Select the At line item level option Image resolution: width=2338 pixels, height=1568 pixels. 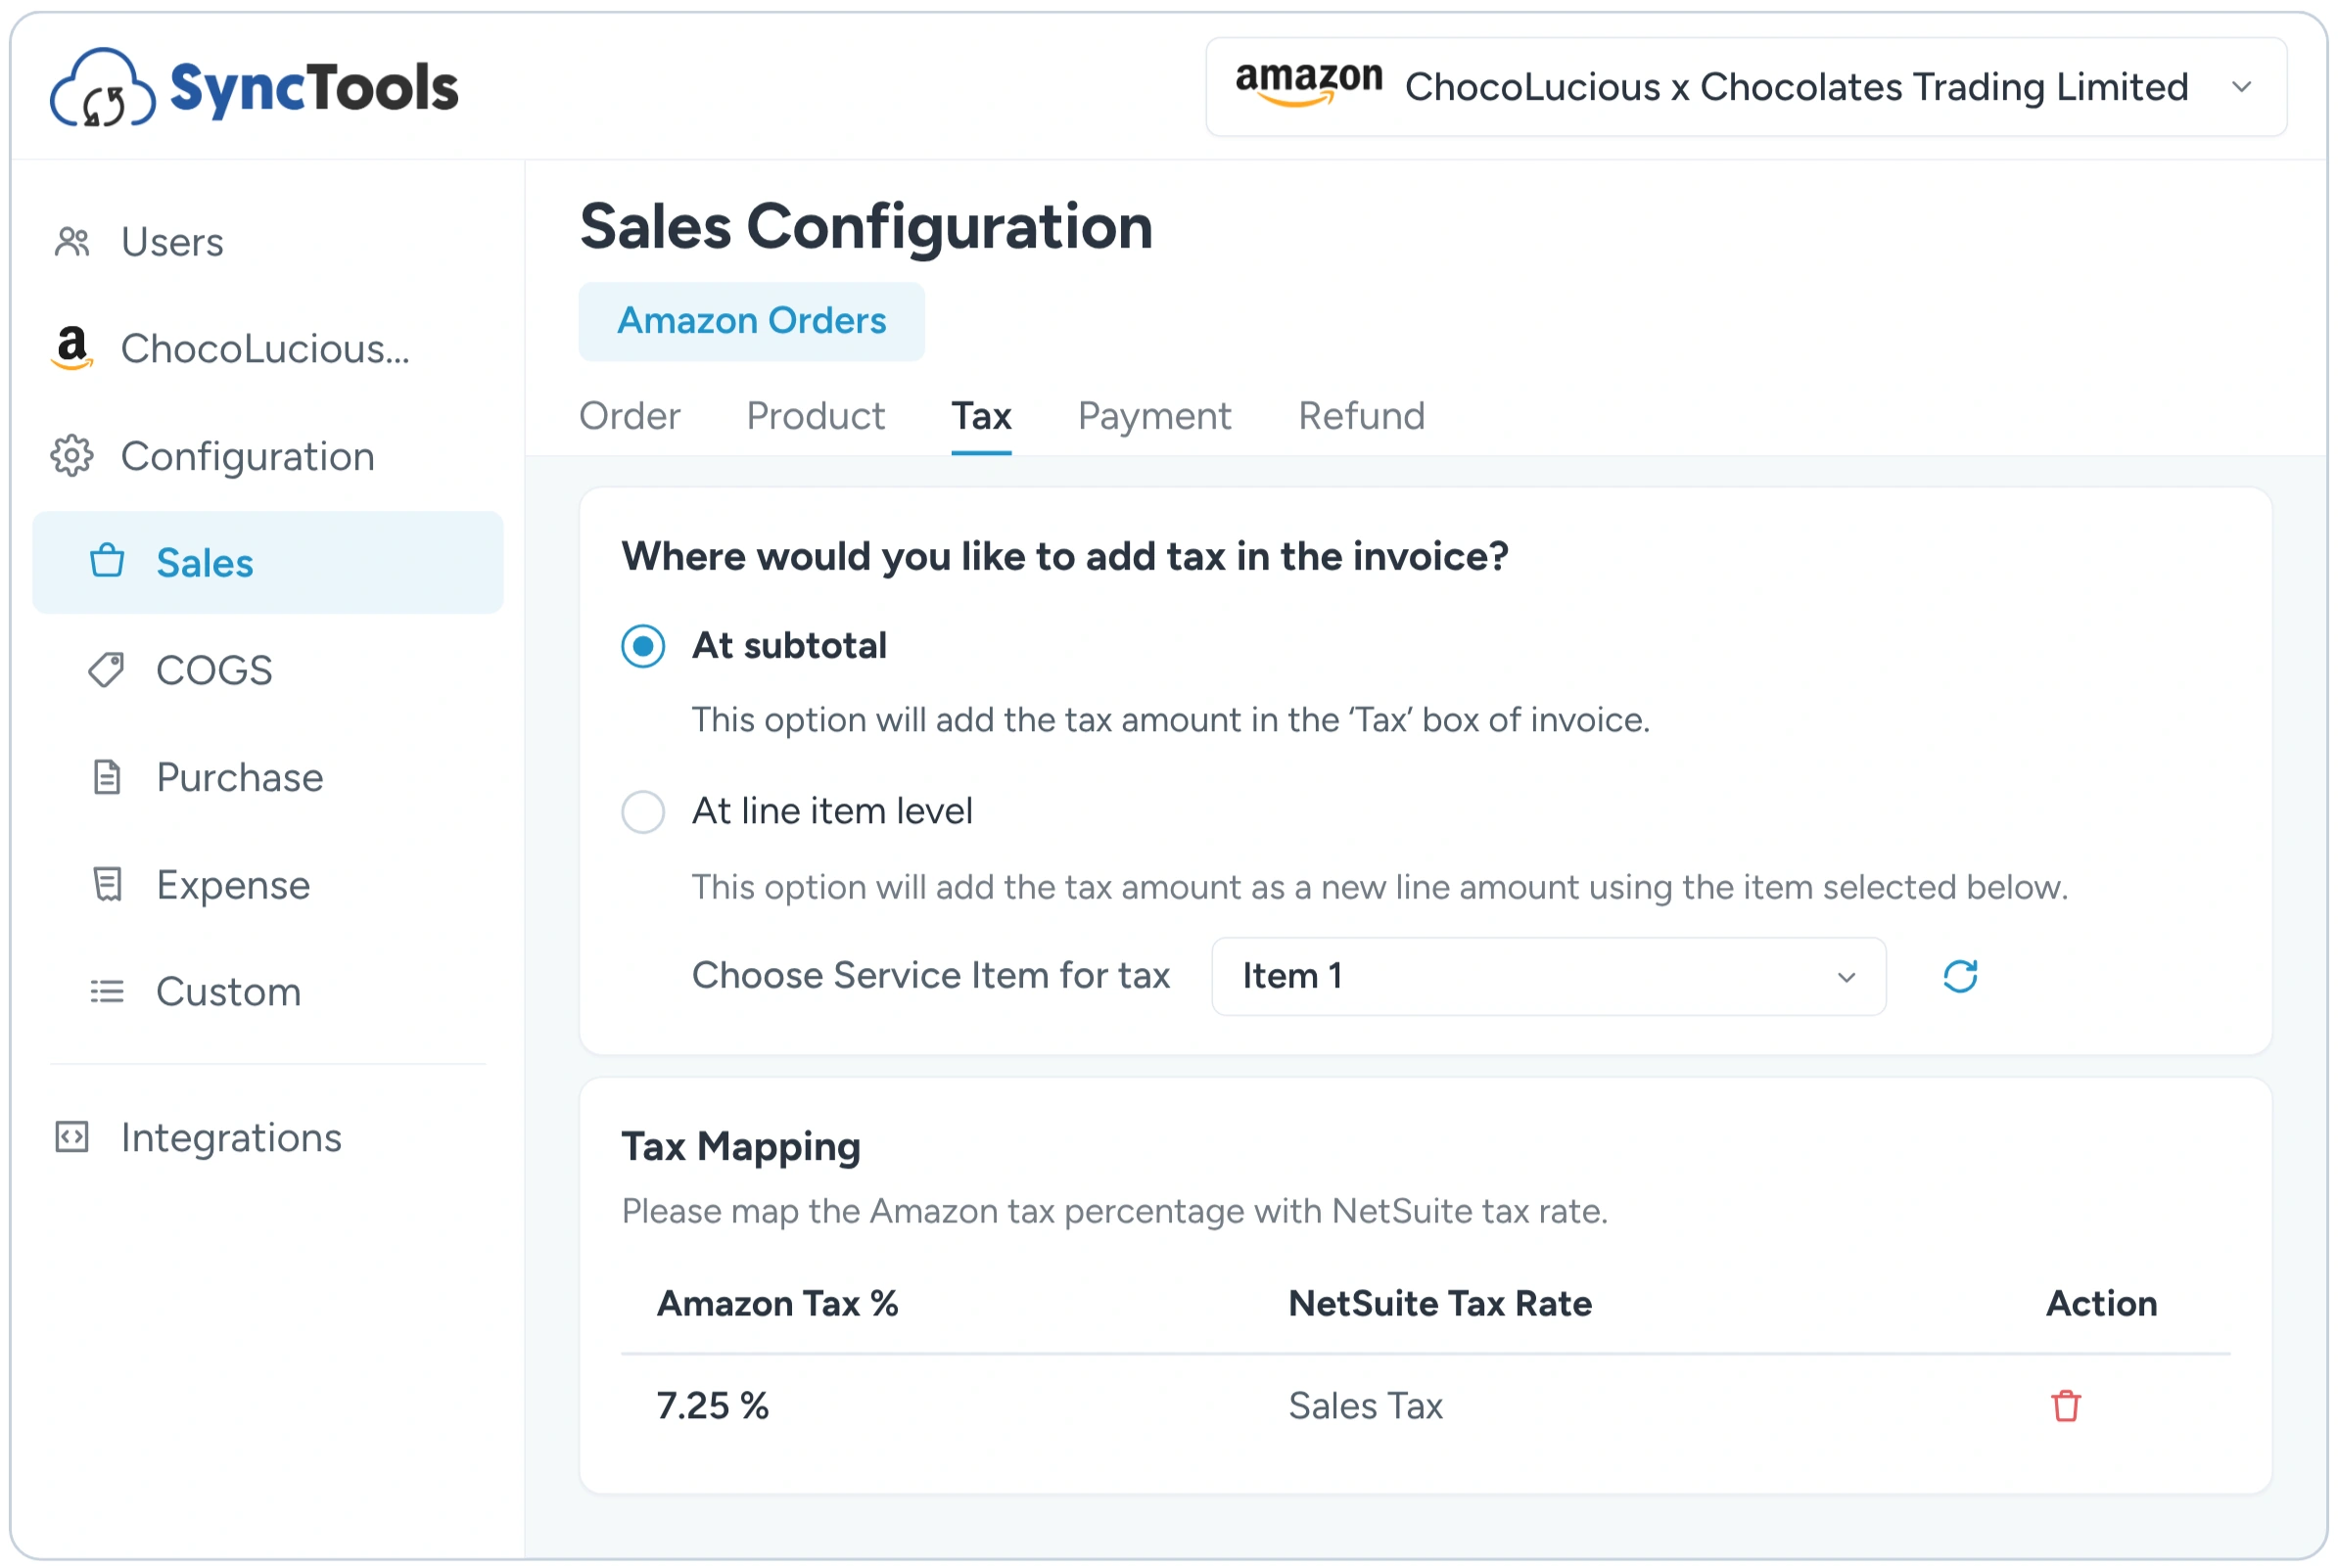coord(643,812)
